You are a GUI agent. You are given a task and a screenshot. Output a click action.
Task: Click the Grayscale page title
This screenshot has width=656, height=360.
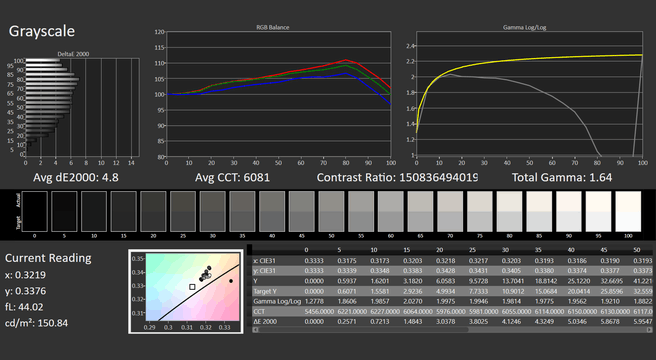[42, 31]
